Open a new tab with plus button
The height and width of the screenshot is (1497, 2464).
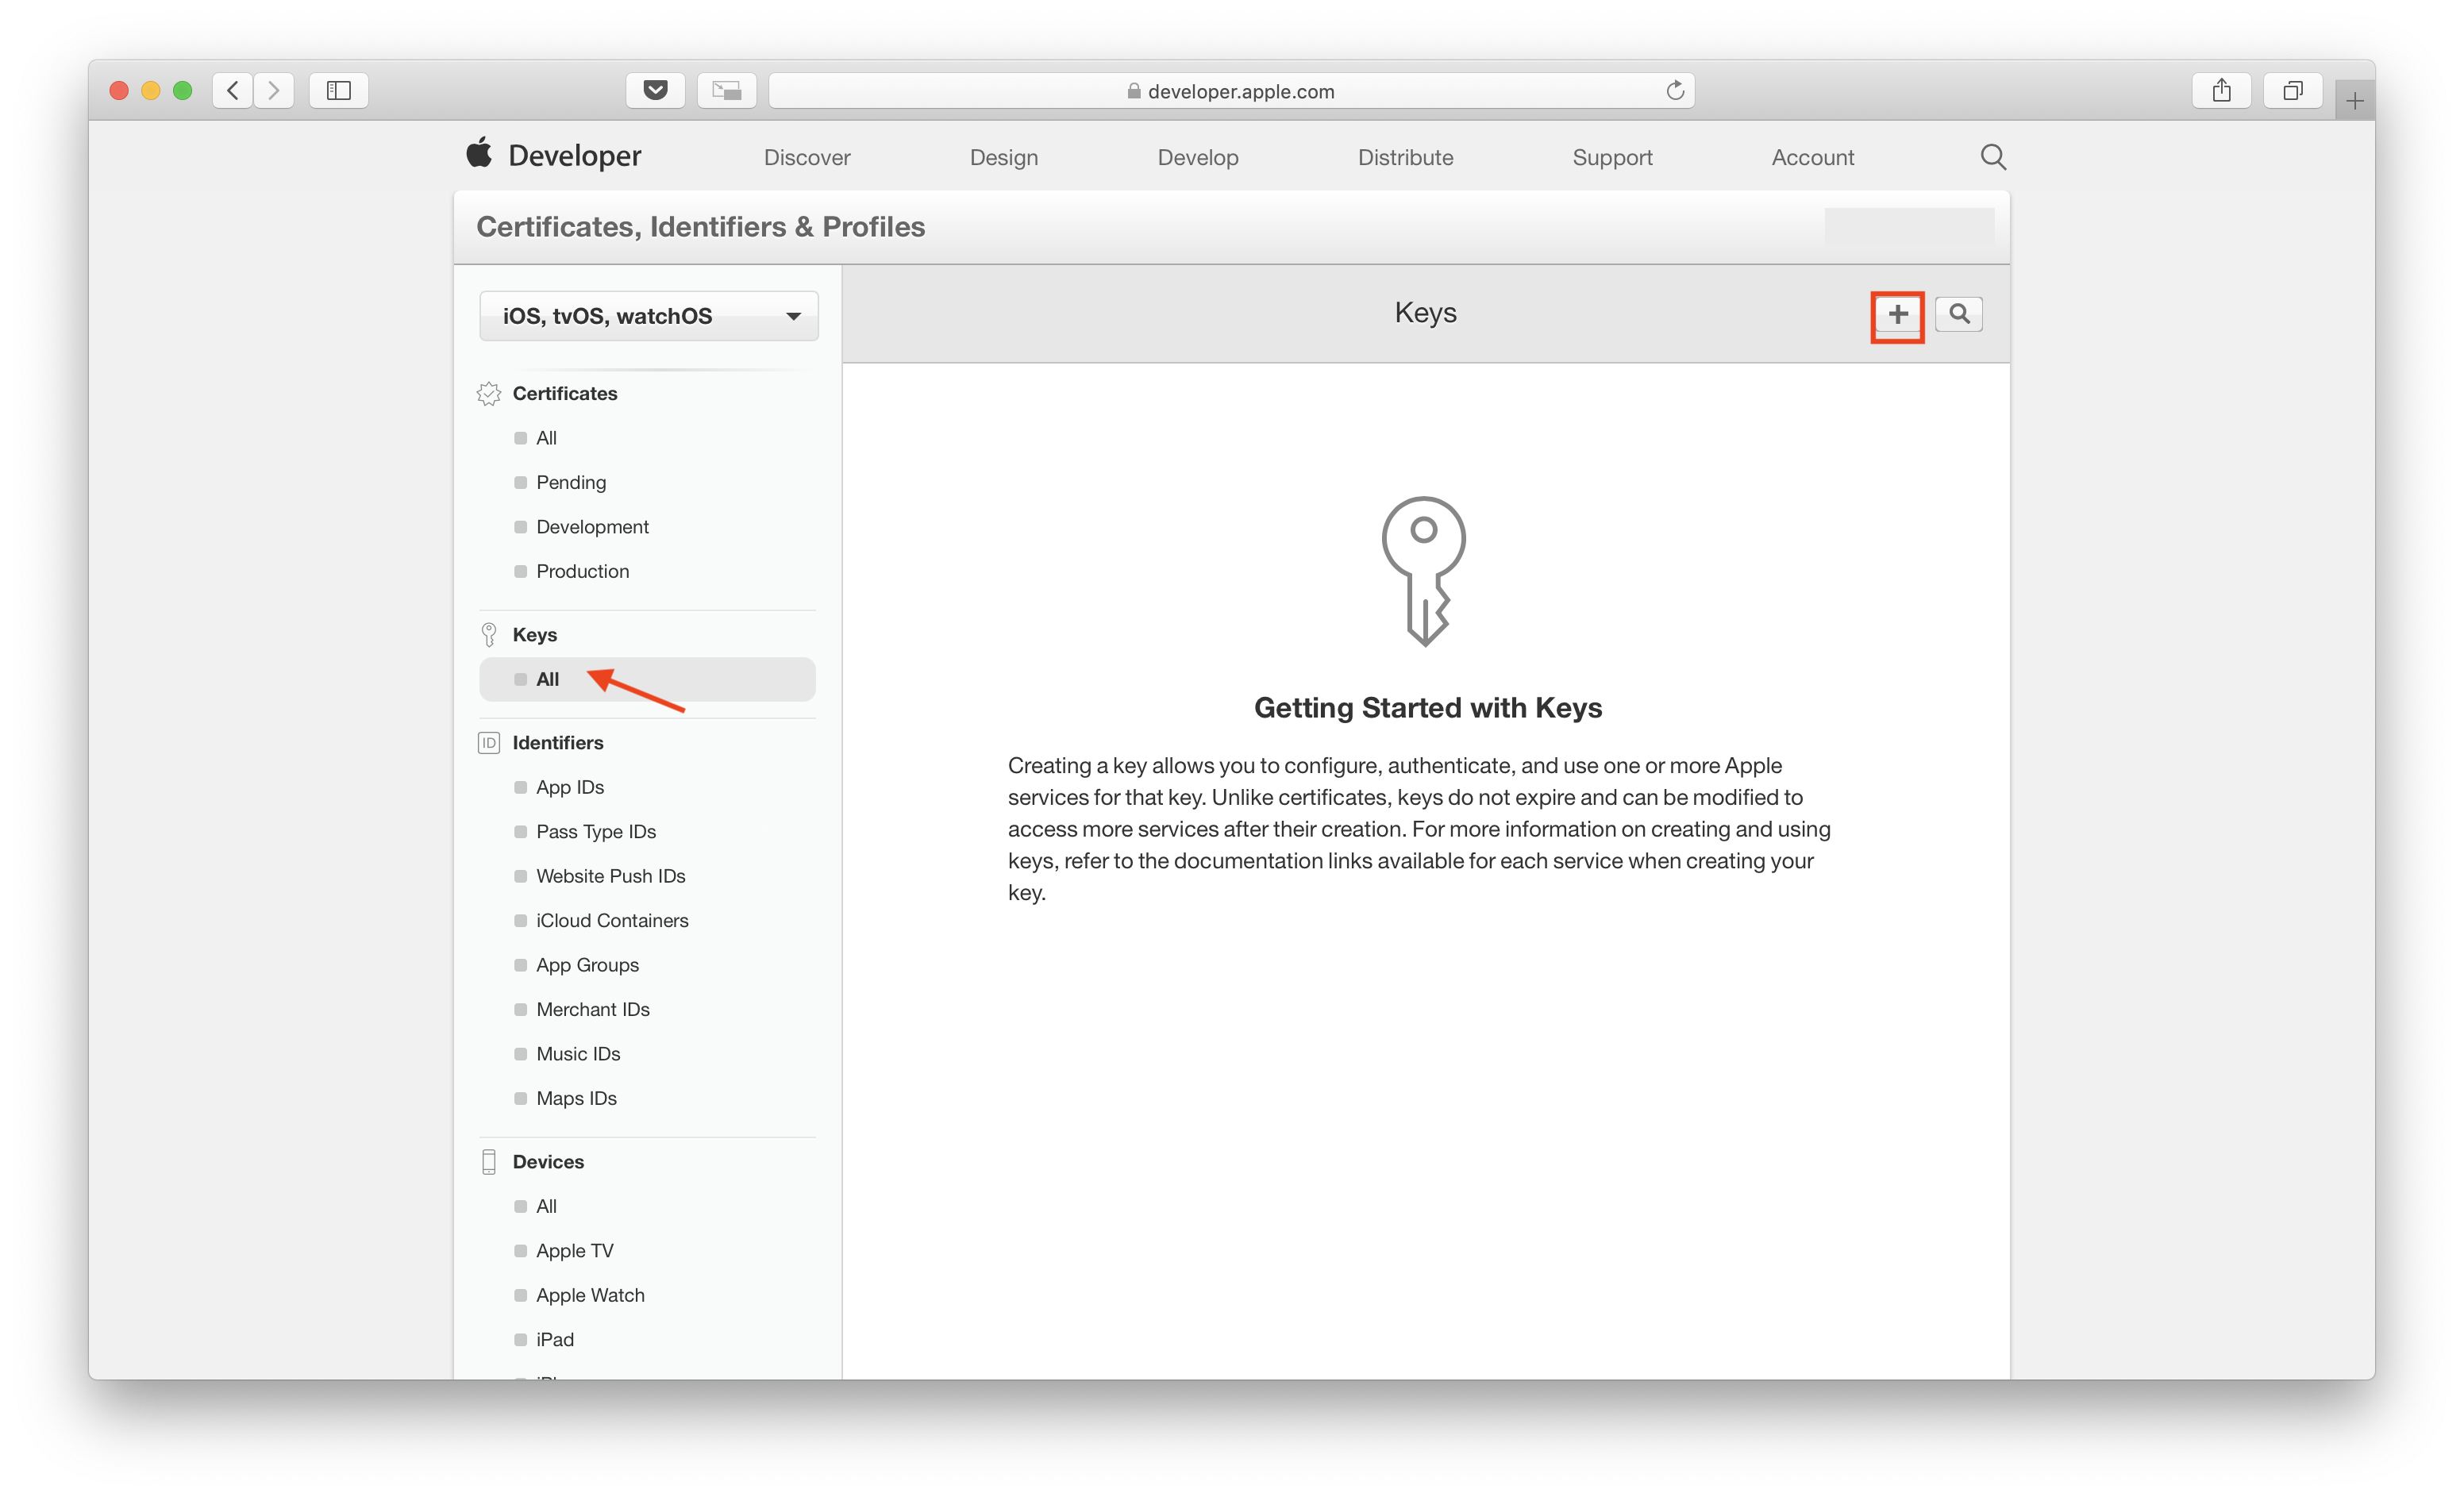(2354, 101)
